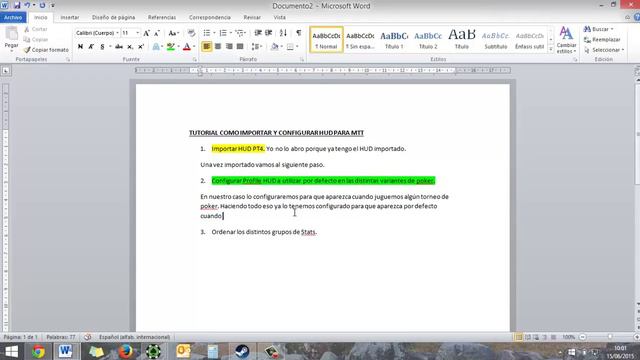This screenshot has height=360, width=640.
Task: Apply the red font color A
Action: (x=187, y=47)
